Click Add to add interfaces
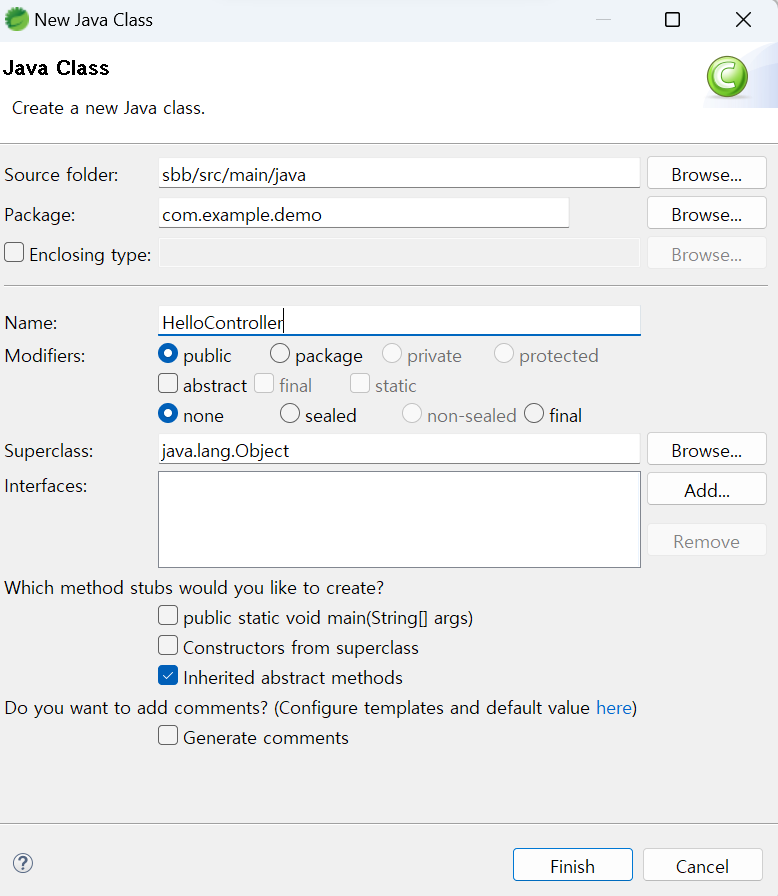This screenshot has height=896, width=778. 706,490
